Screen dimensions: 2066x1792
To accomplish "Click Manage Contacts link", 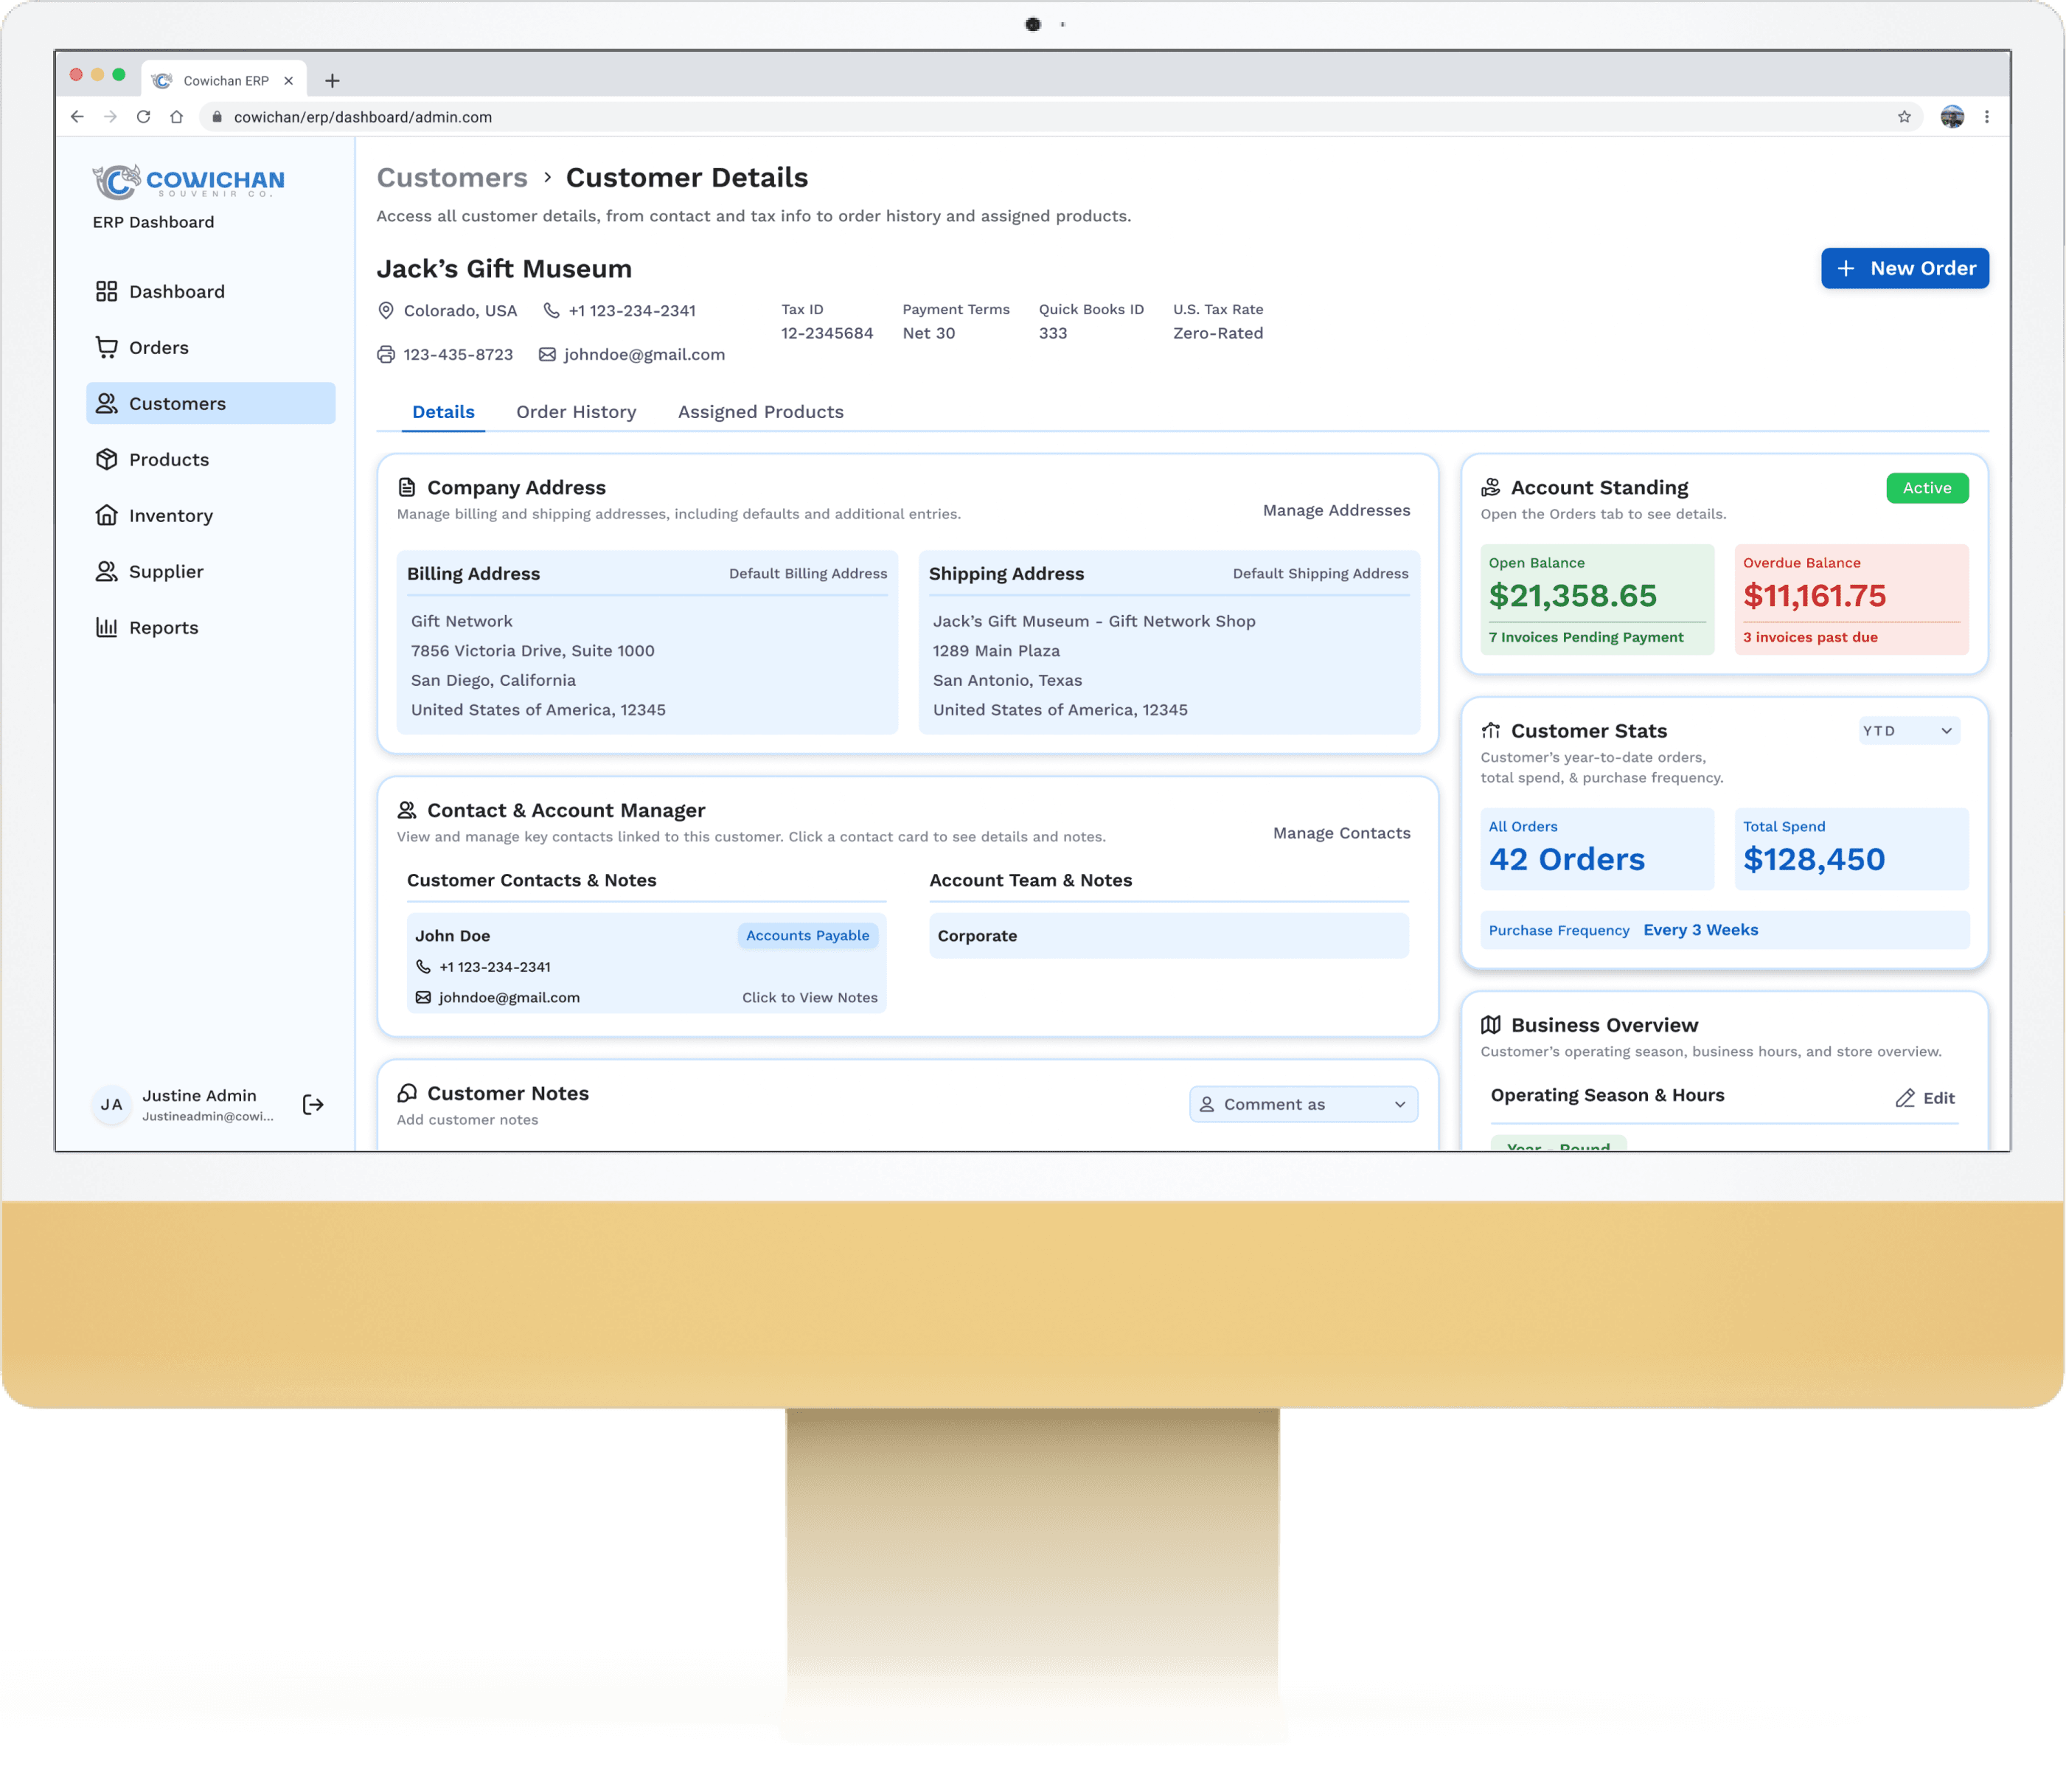I will click(1341, 833).
